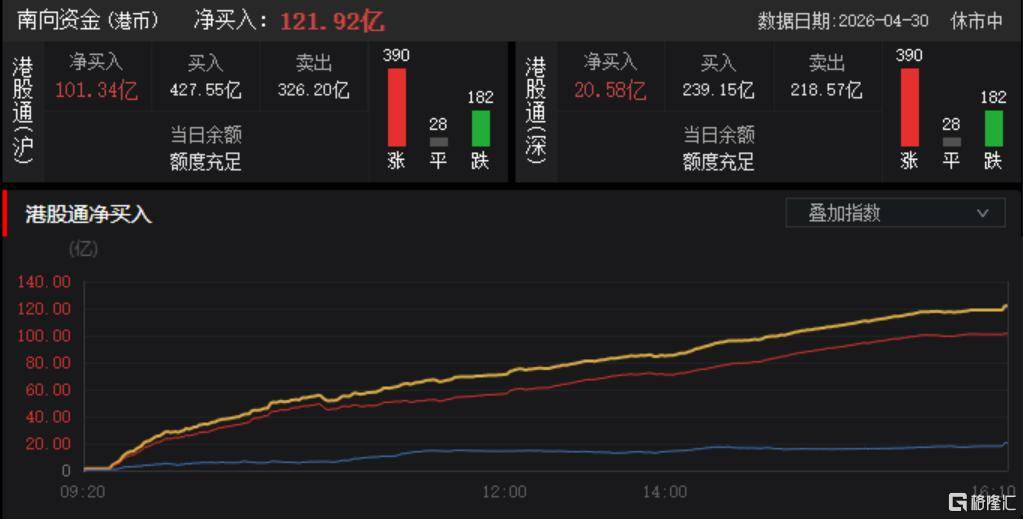Click Shanghai net buy value 101.34亿
The width and height of the screenshot is (1023, 519).
click(x=97, y=90)
